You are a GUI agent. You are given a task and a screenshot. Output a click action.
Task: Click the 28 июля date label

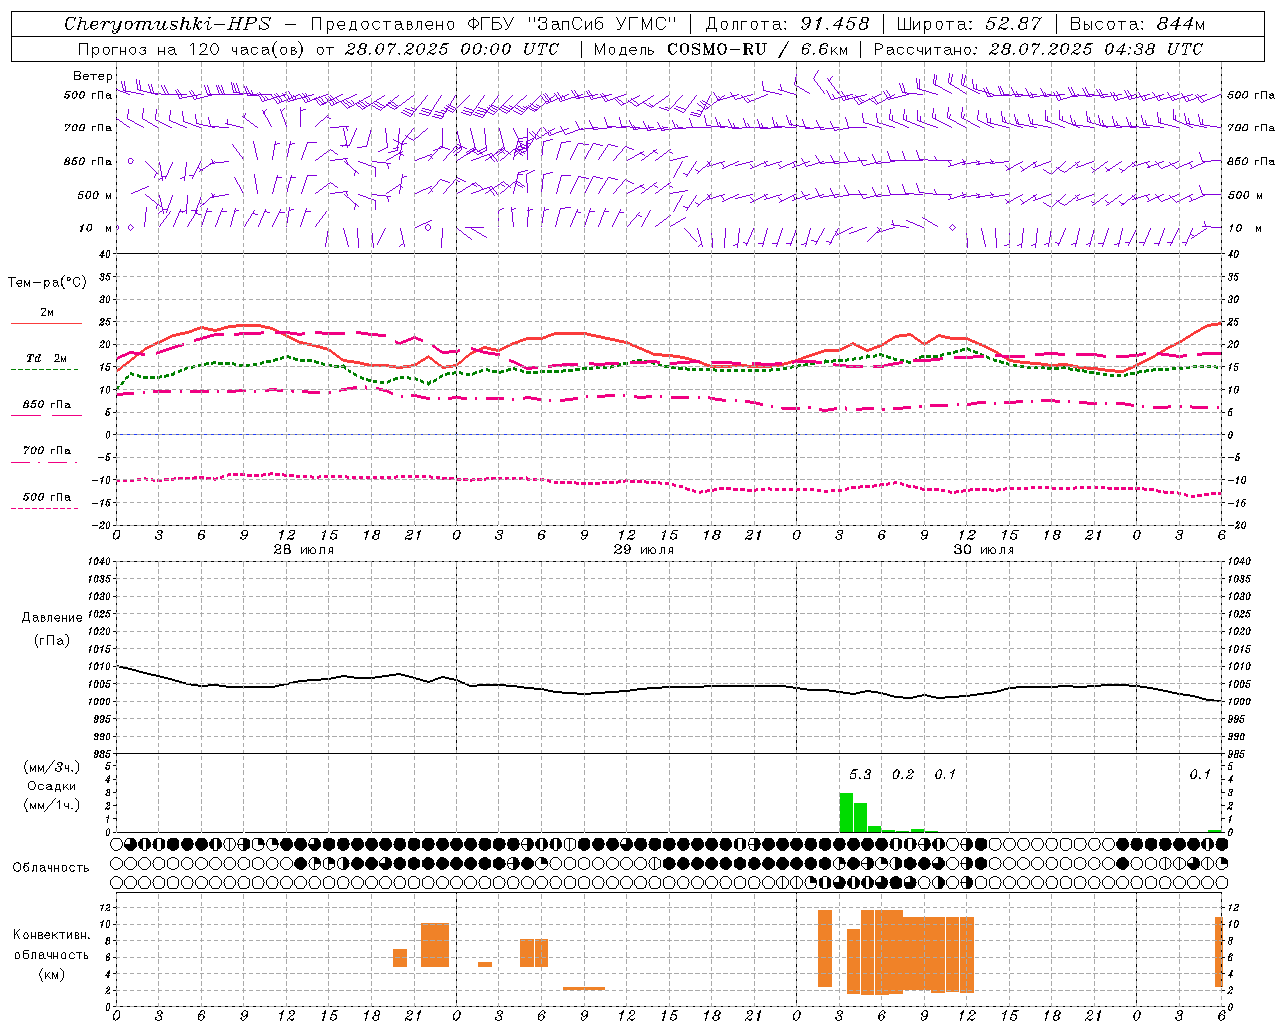click(304, 550)
